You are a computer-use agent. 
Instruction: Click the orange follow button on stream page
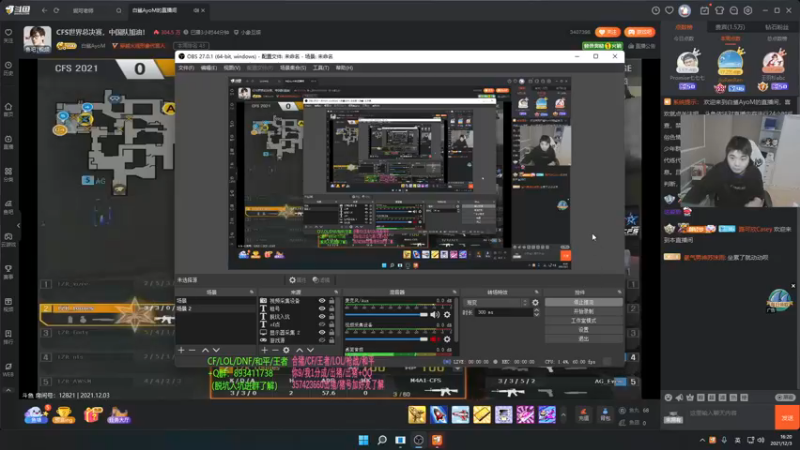608,32
